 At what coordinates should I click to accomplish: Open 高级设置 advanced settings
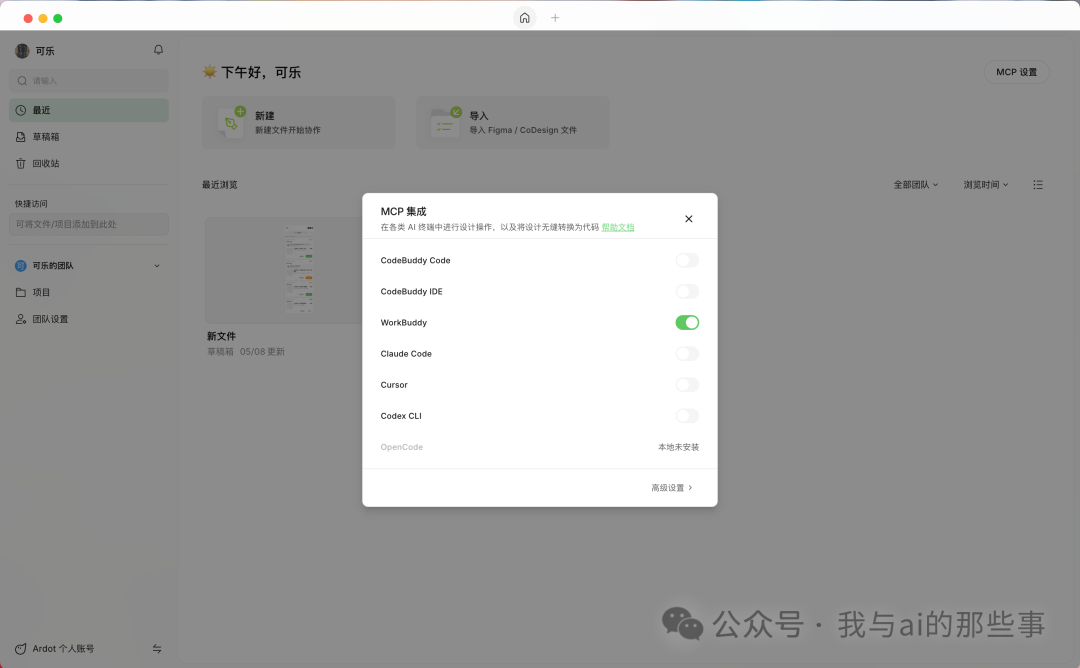[672, 488]
